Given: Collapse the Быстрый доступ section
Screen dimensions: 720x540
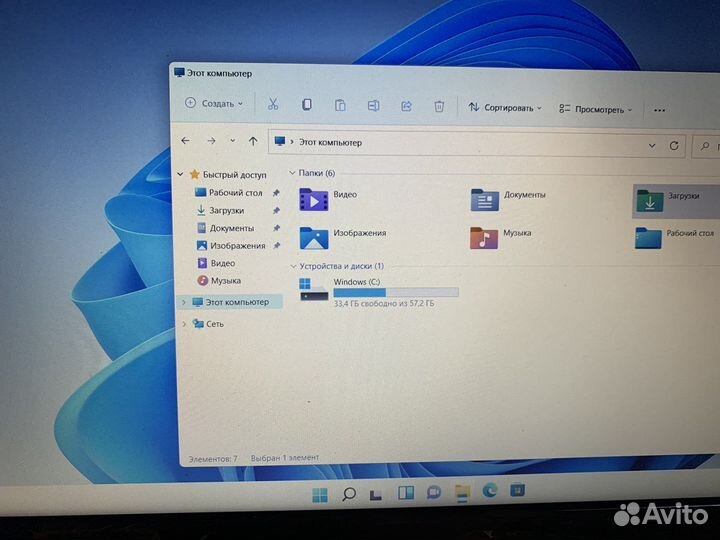Looking at the screenshot, I should 180,174.
